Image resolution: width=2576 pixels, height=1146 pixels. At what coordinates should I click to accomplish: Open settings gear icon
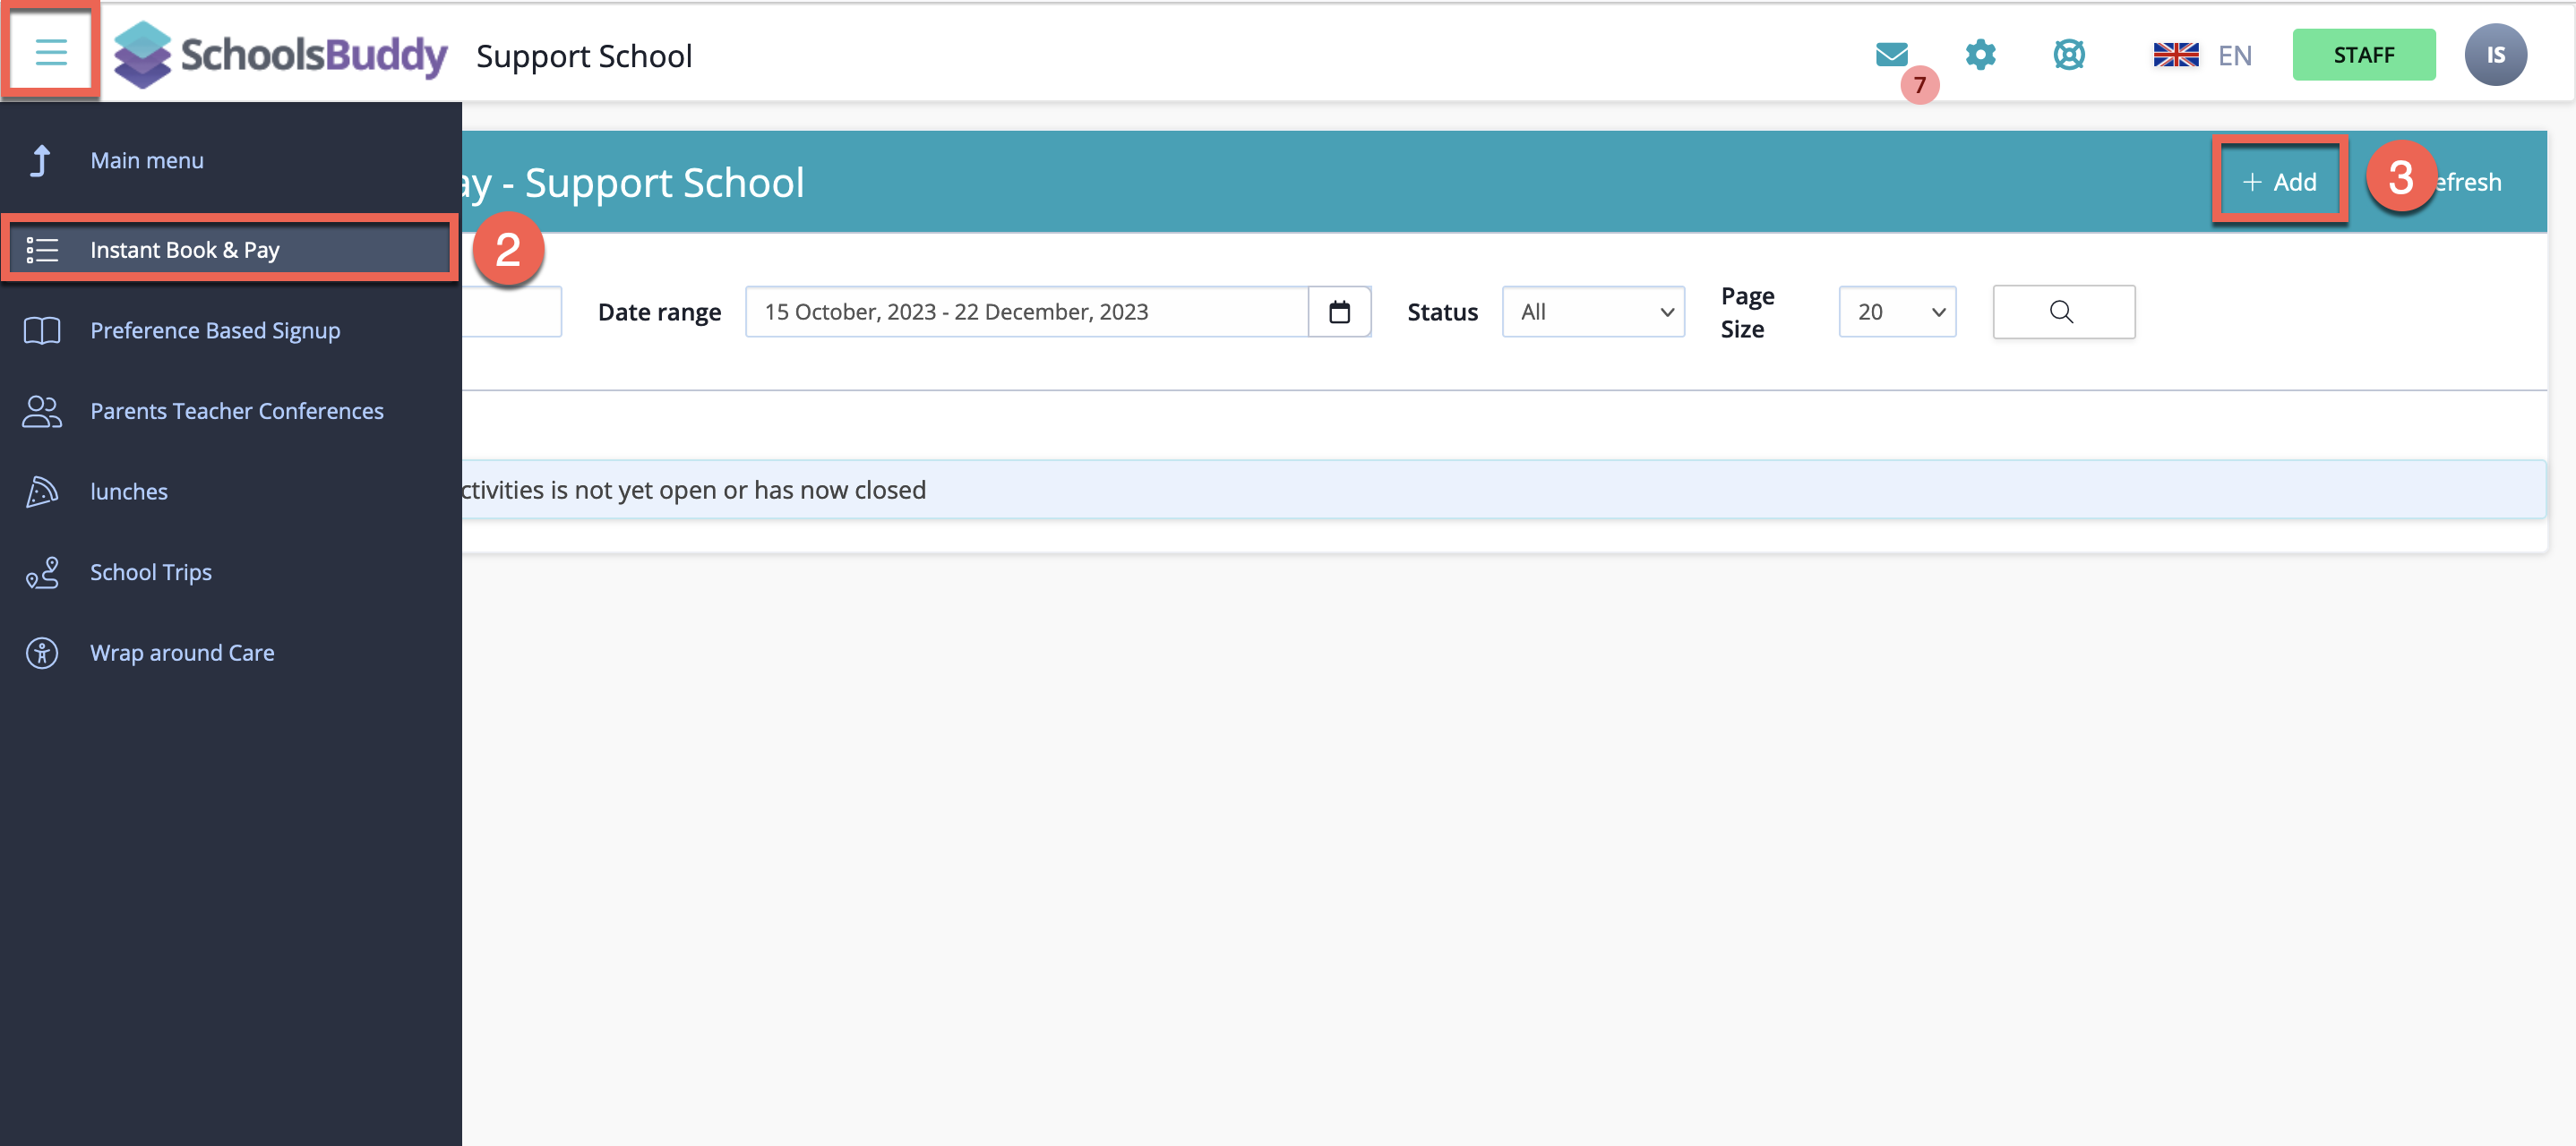tap(1980, 54)
